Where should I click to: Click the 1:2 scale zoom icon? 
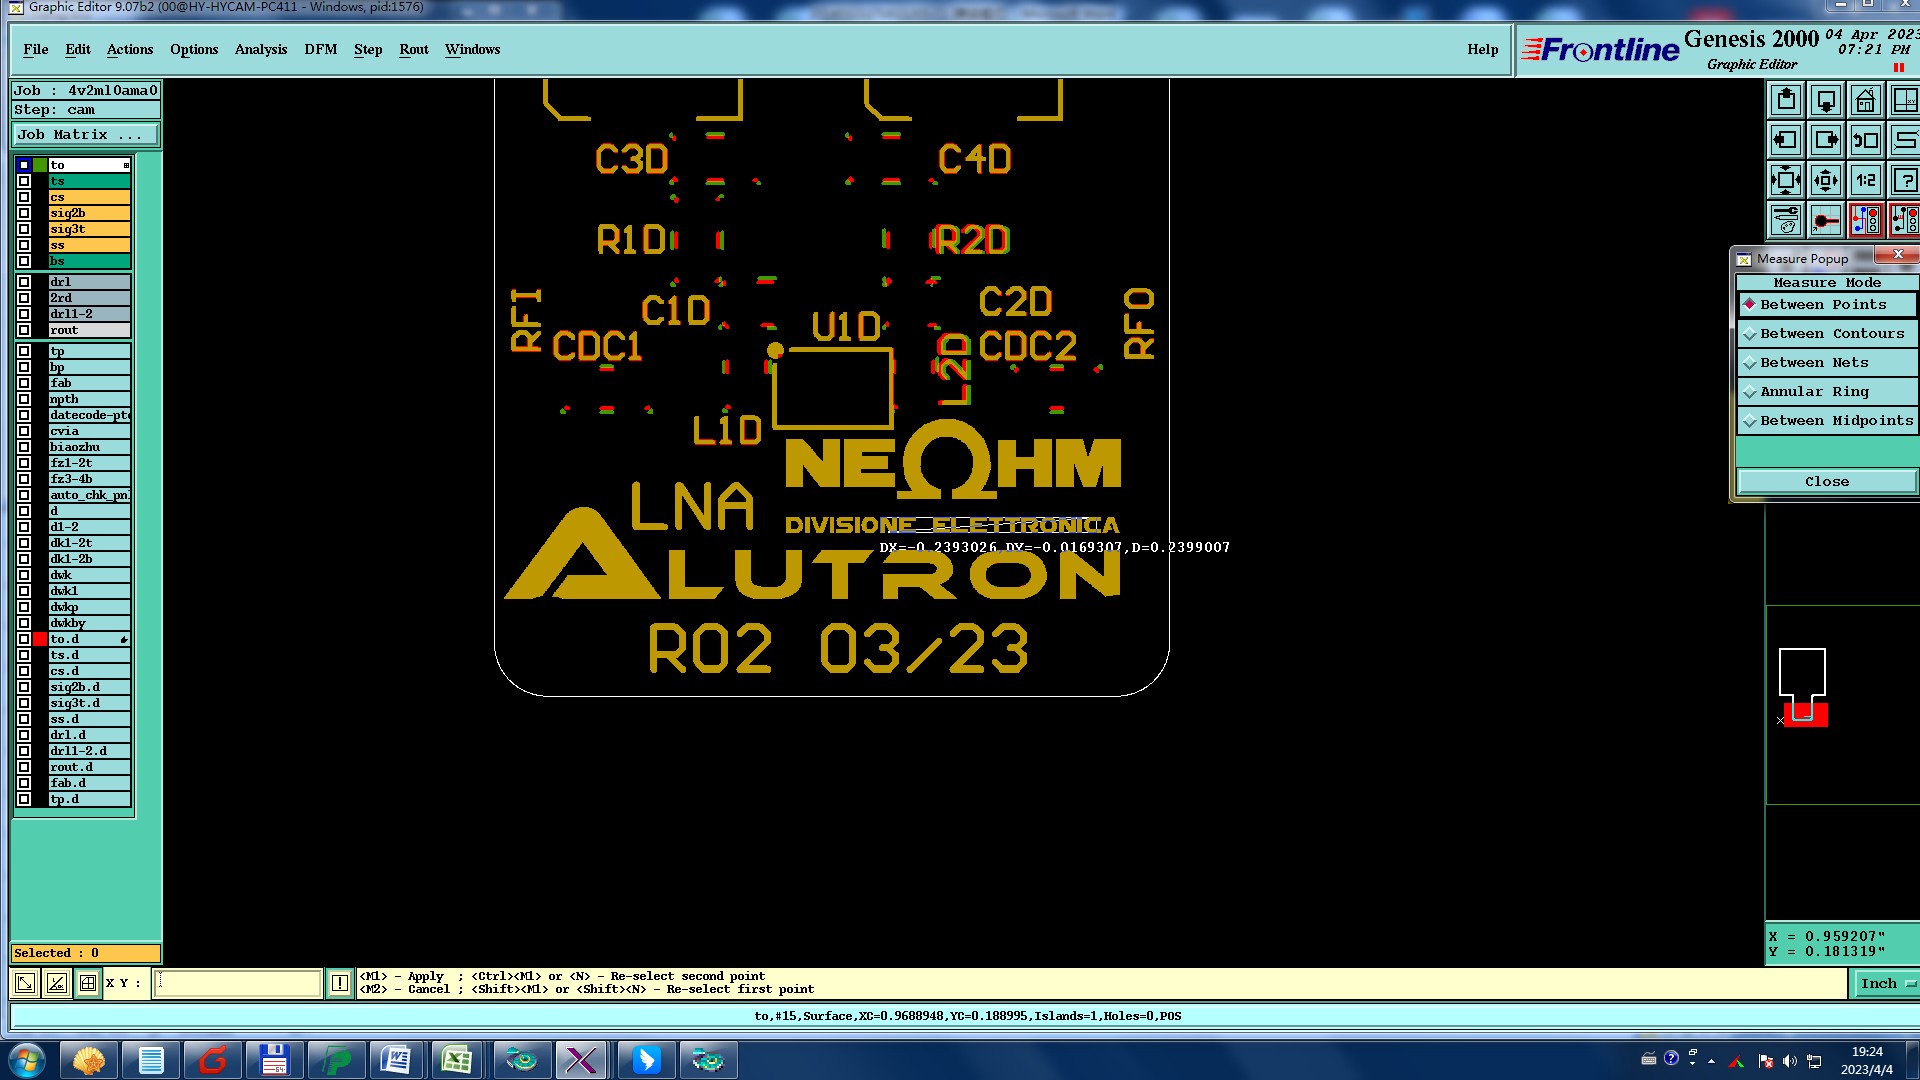click(1866, 180)
